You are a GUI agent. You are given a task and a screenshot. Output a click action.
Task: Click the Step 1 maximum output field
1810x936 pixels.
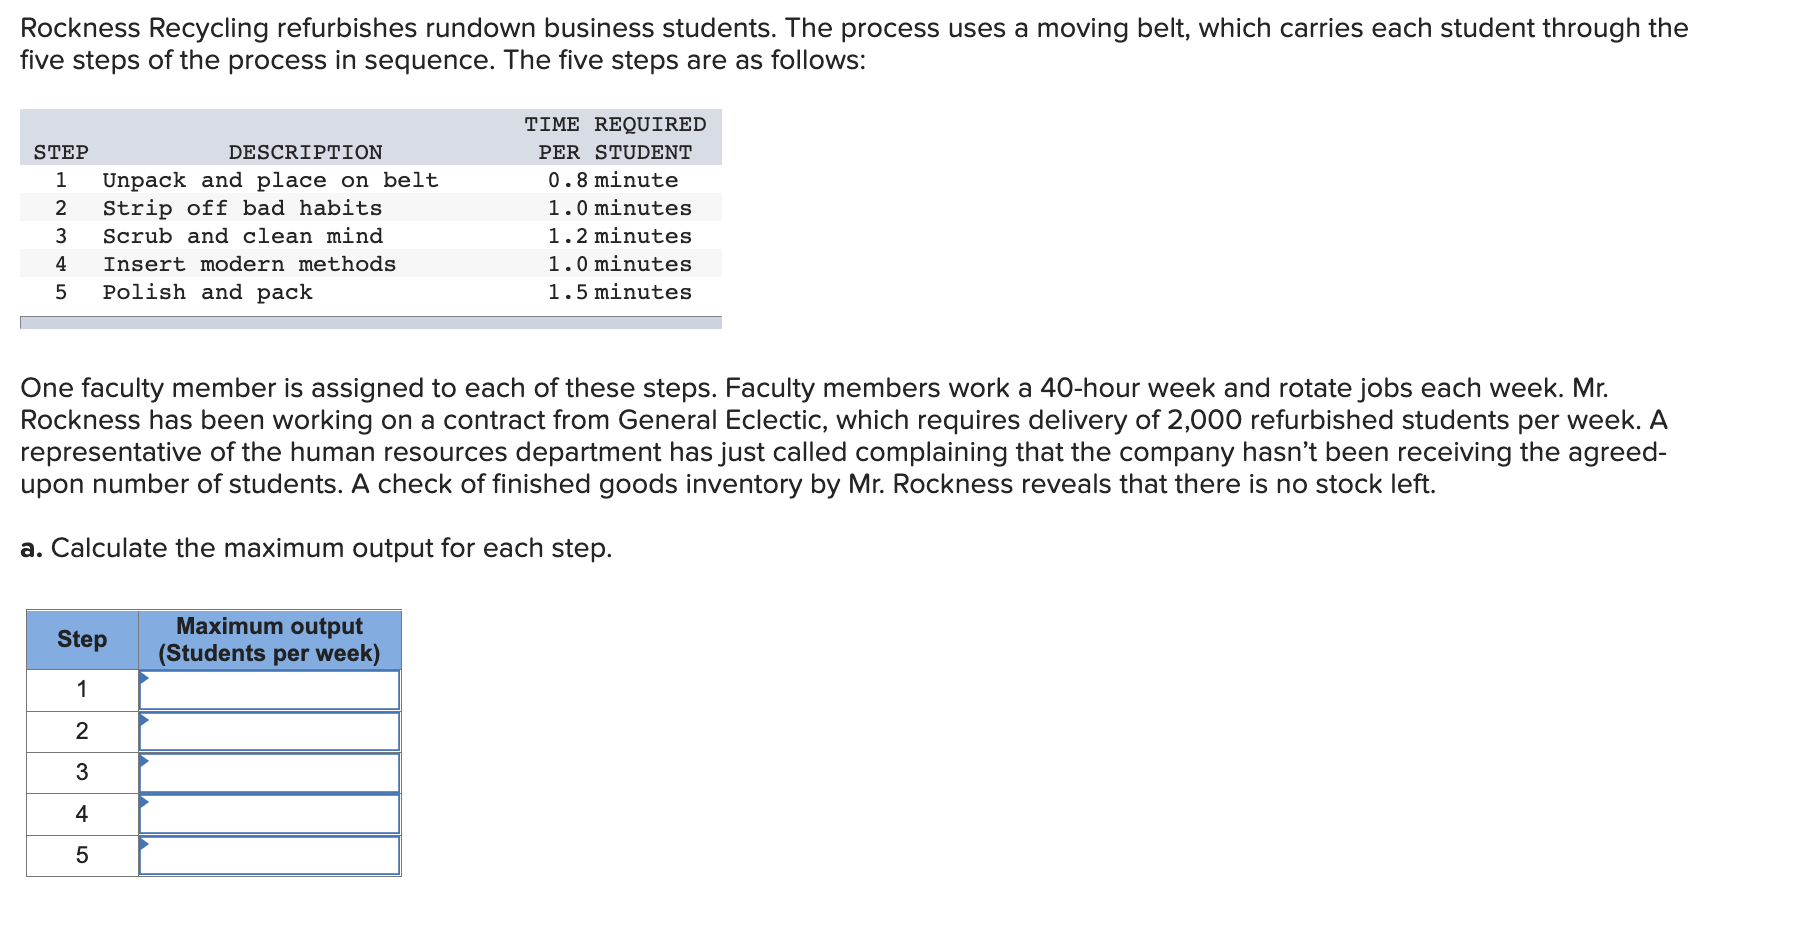[x=270, y=690]
